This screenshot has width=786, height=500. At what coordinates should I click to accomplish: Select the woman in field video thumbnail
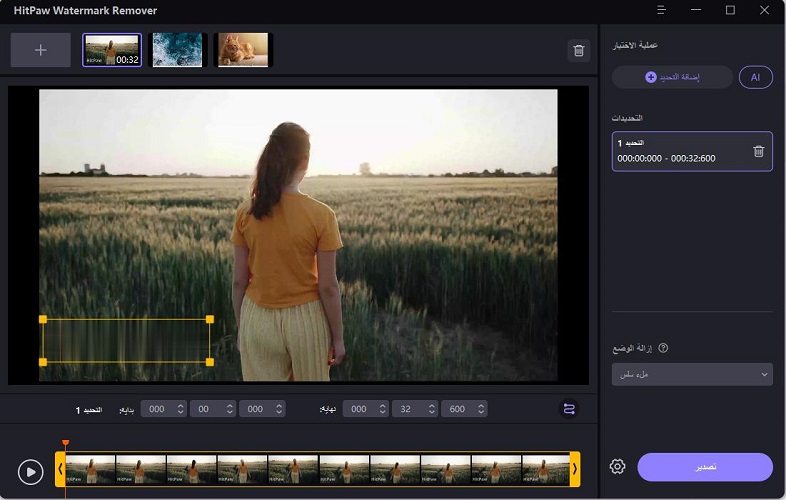pyautogui.click(x=112, y=50)
